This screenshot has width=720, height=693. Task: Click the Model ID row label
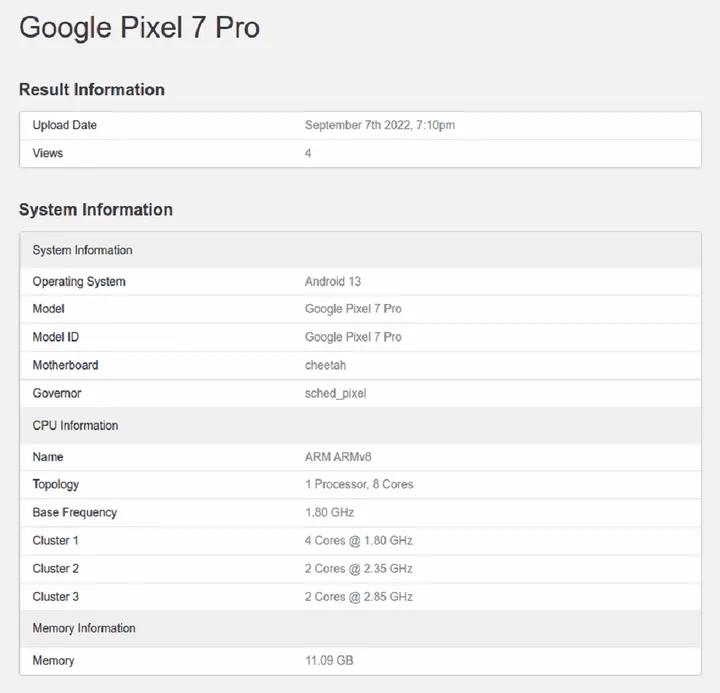pyautogui.click(x=56, y=337)
